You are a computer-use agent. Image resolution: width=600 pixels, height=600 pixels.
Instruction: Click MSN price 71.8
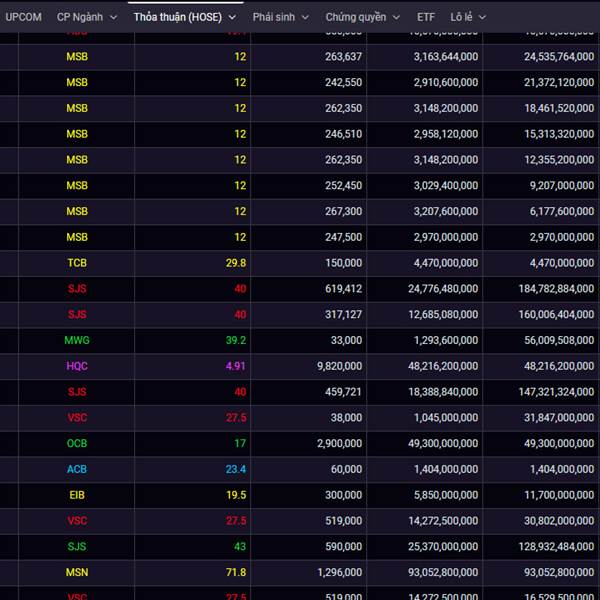pos(236,572)
